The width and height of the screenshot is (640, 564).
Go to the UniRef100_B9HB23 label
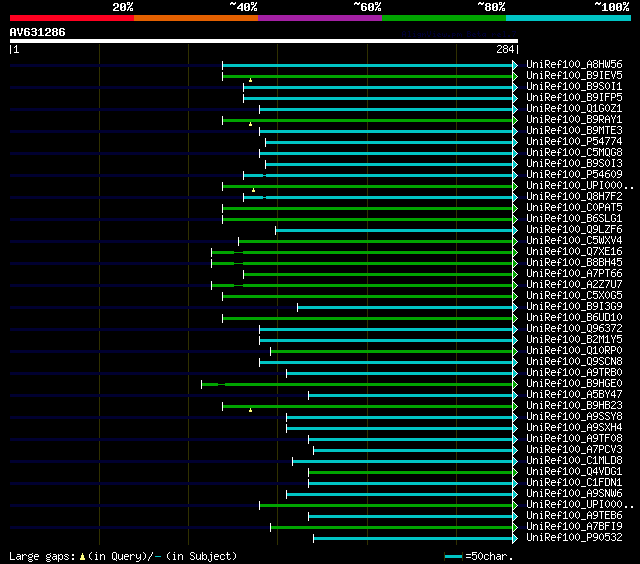point(574,406)
